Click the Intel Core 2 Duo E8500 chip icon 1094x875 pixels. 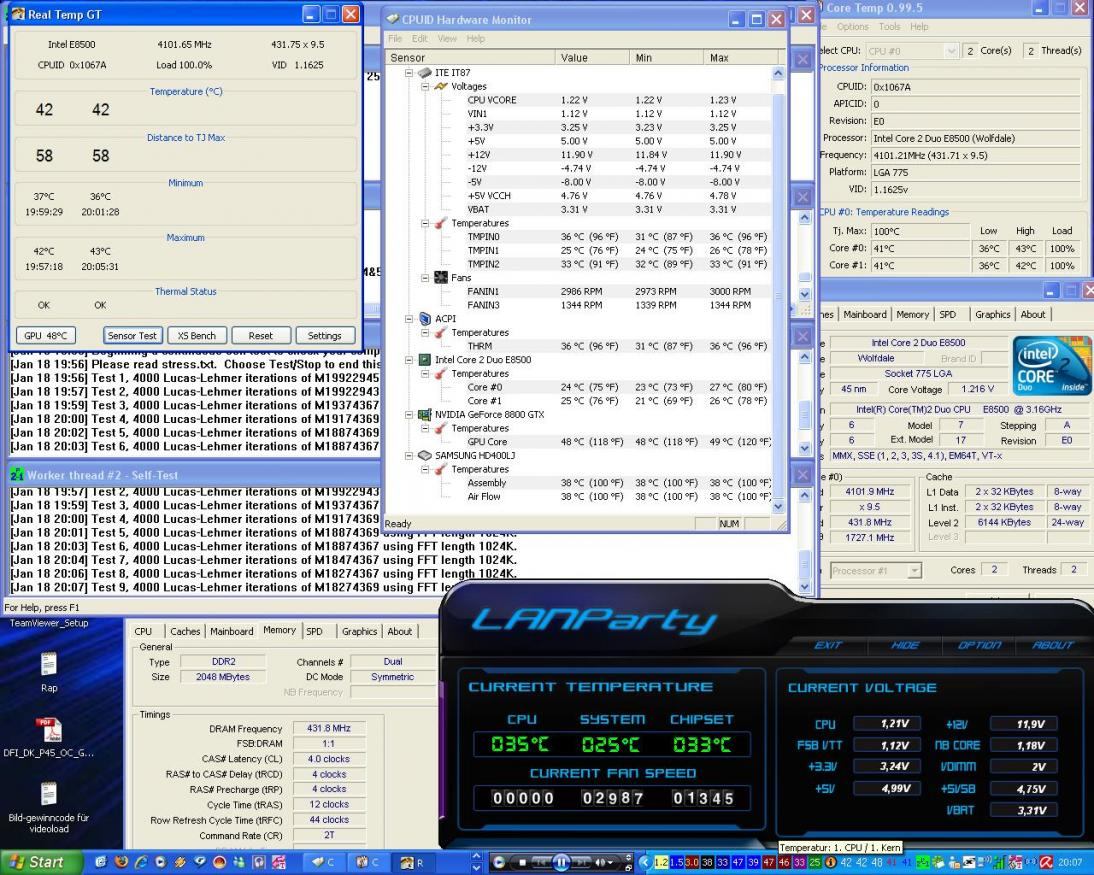click(424, 360)
